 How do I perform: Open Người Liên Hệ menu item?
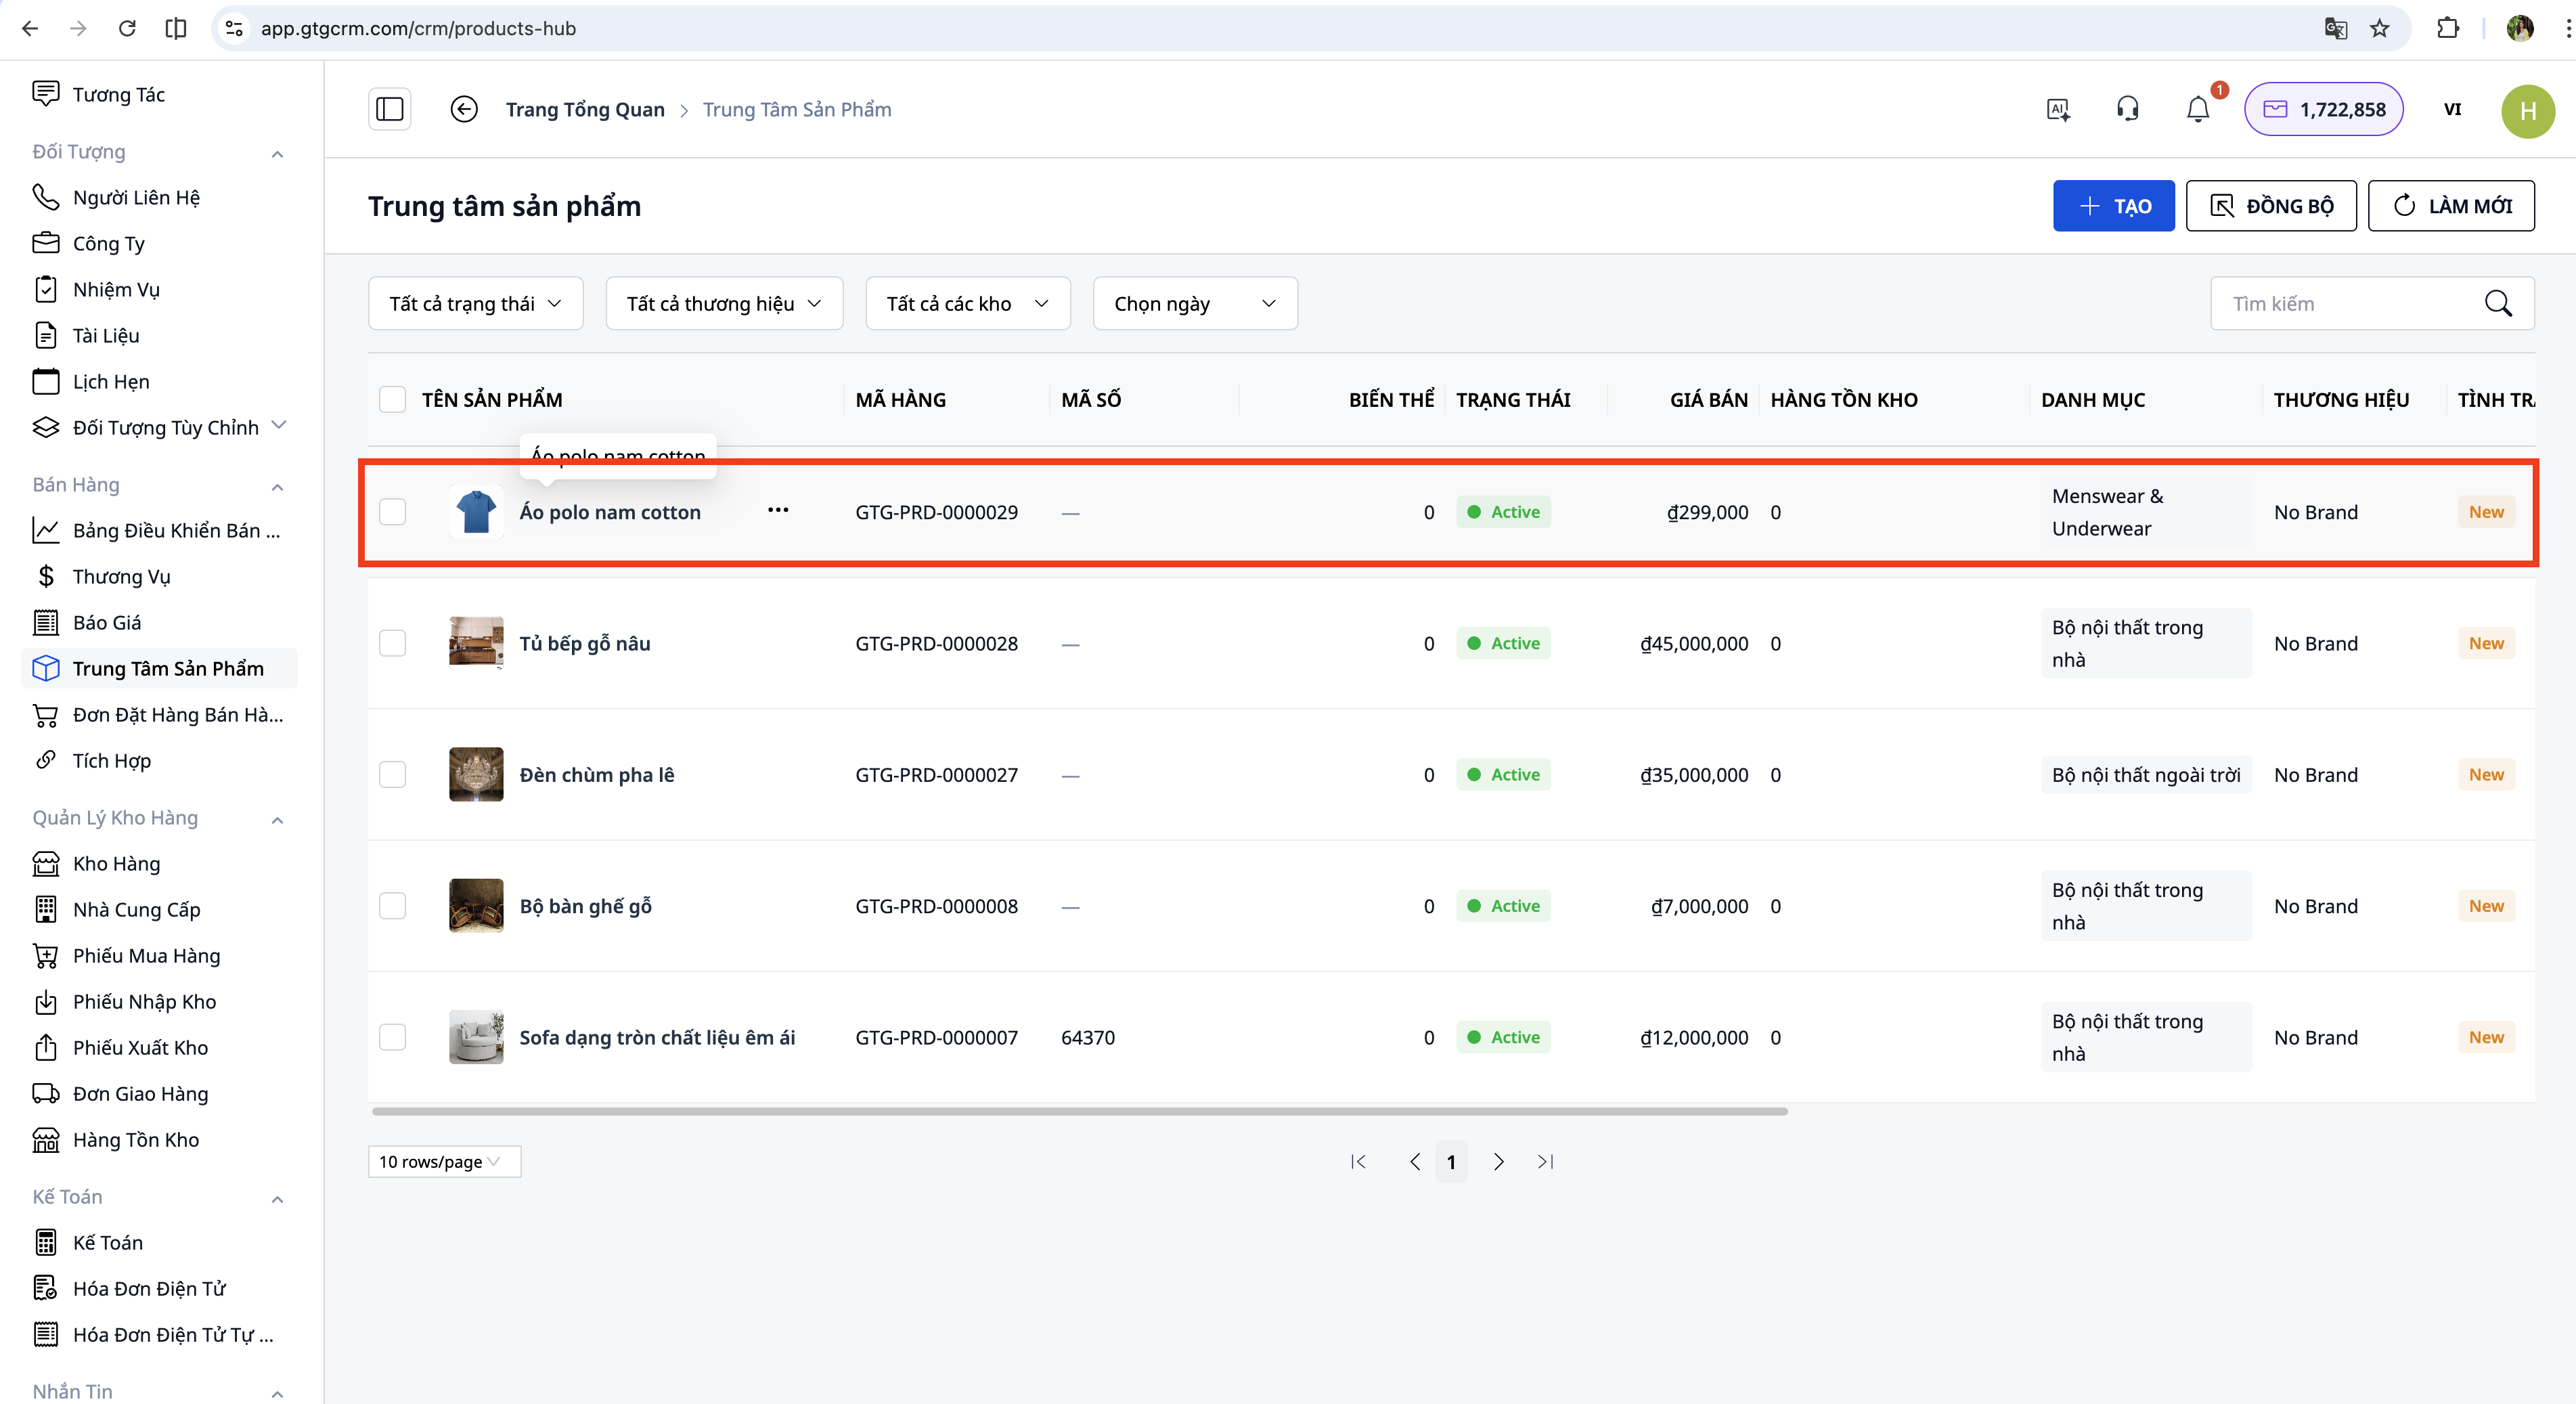click(136, 197)
